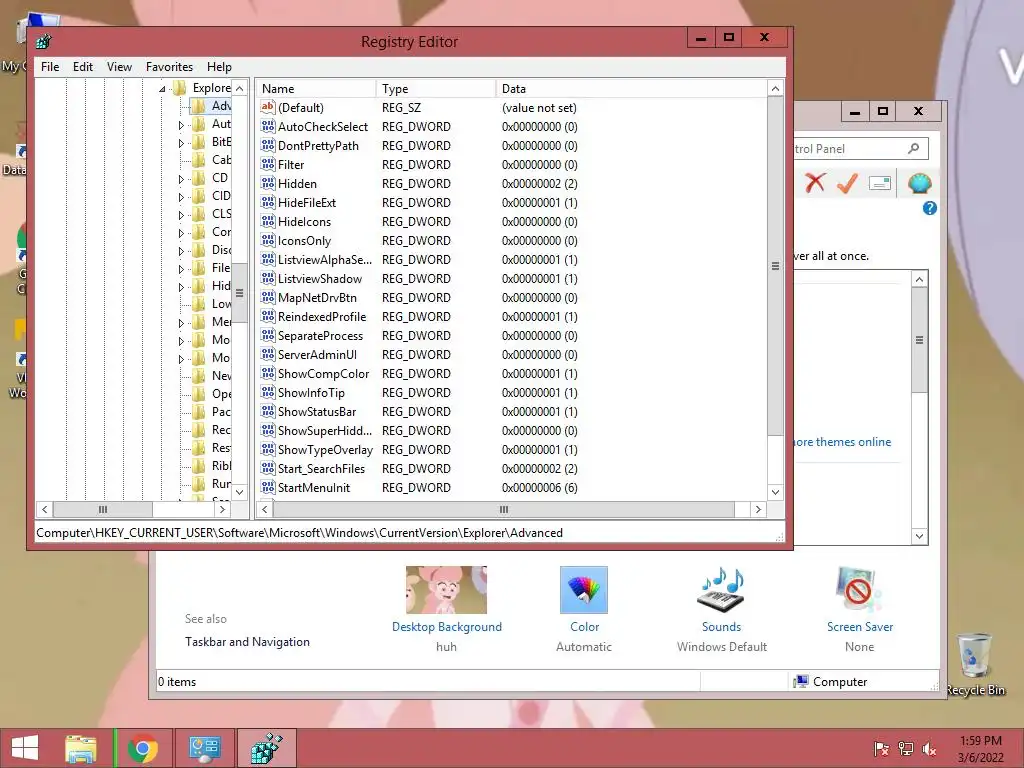The height and width of the screenshot is (768, 1024).
Task: Click the red X delete icon in Control Panel
Action: tap(814, 183)
